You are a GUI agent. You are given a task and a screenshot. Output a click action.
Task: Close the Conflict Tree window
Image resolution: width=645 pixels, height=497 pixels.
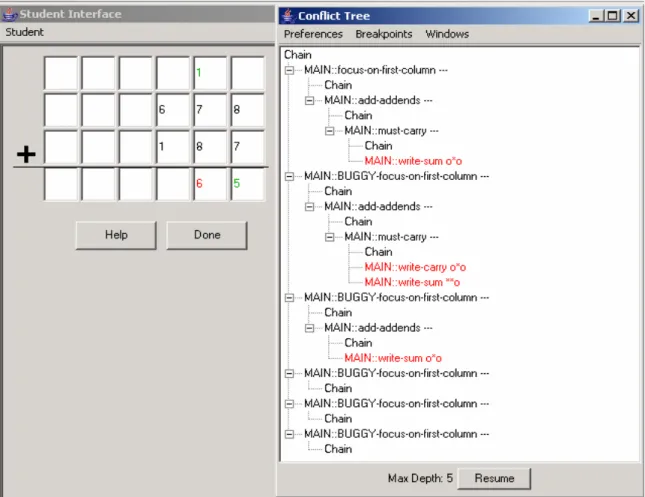(x=631, y=16)
